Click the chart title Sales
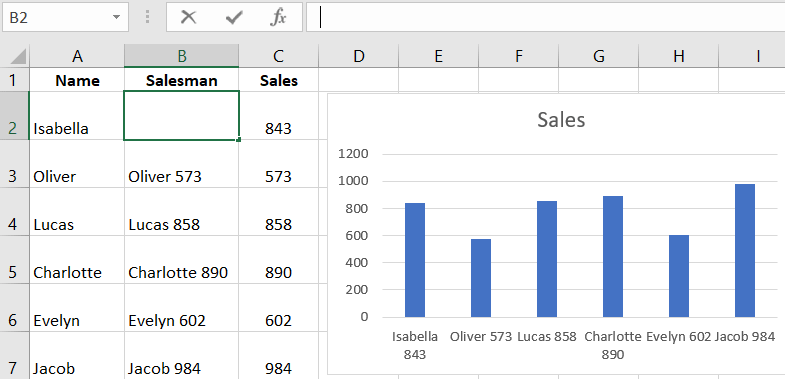This screenshot has height=379, width=785. point(561,120)
